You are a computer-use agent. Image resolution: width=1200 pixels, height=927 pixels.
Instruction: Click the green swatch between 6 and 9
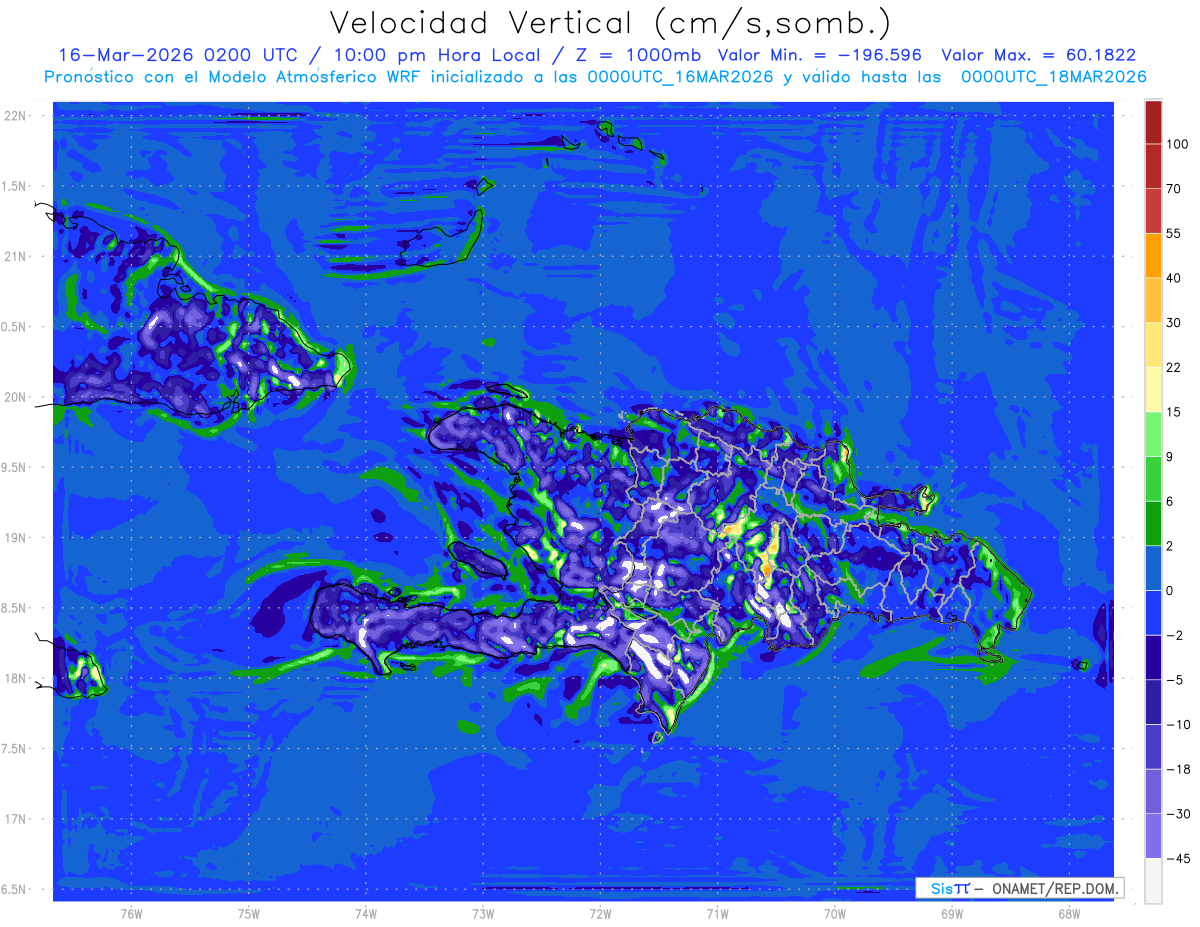(1153, 479)
